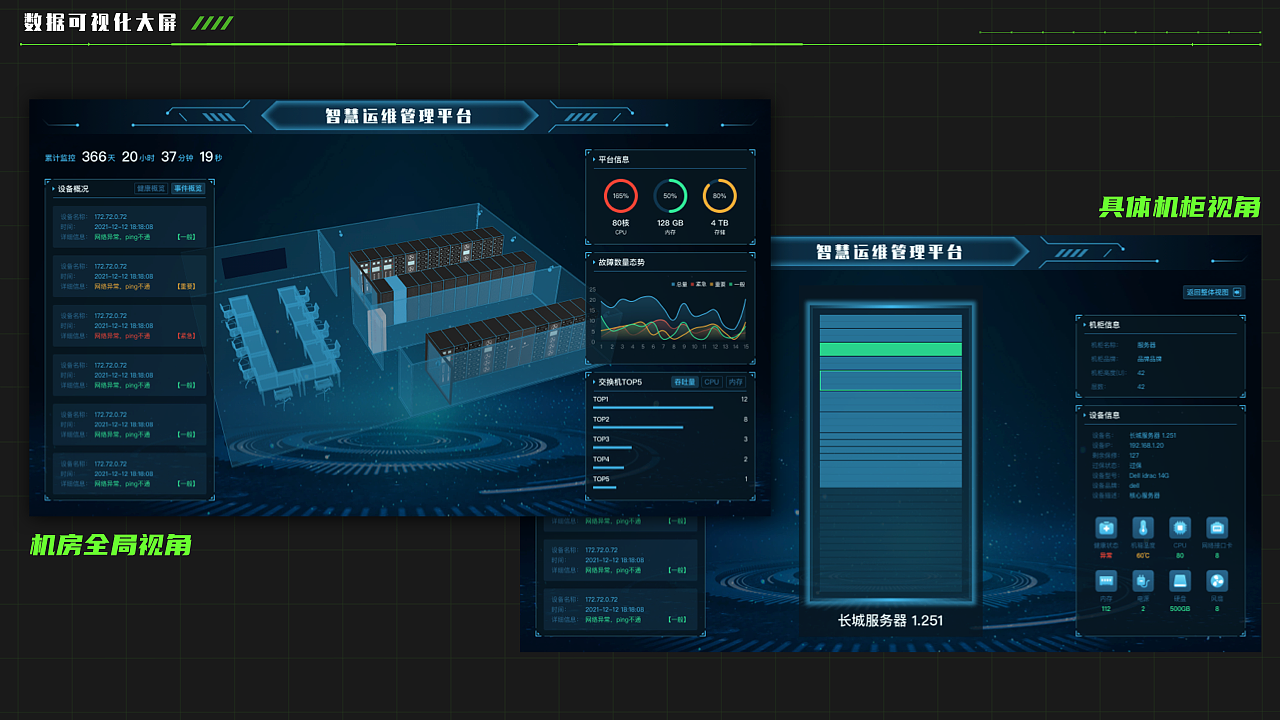Toggle 一般 legend in fault trend chart
This screenshot has width=1280, height=720.
click(x=738, y=285)
